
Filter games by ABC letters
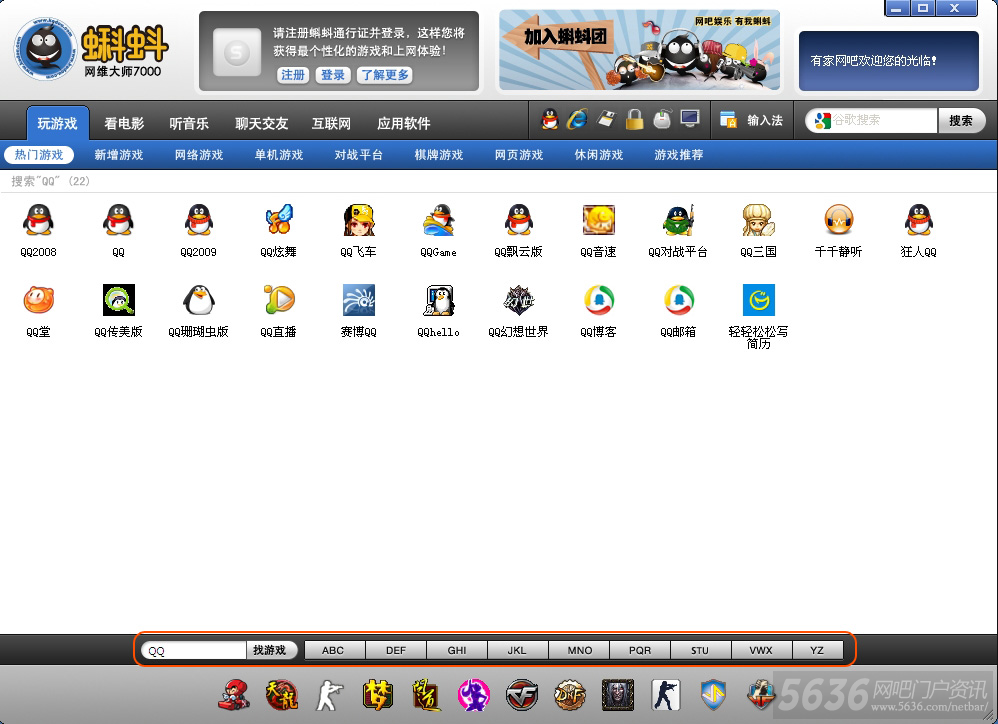point(333,650)
